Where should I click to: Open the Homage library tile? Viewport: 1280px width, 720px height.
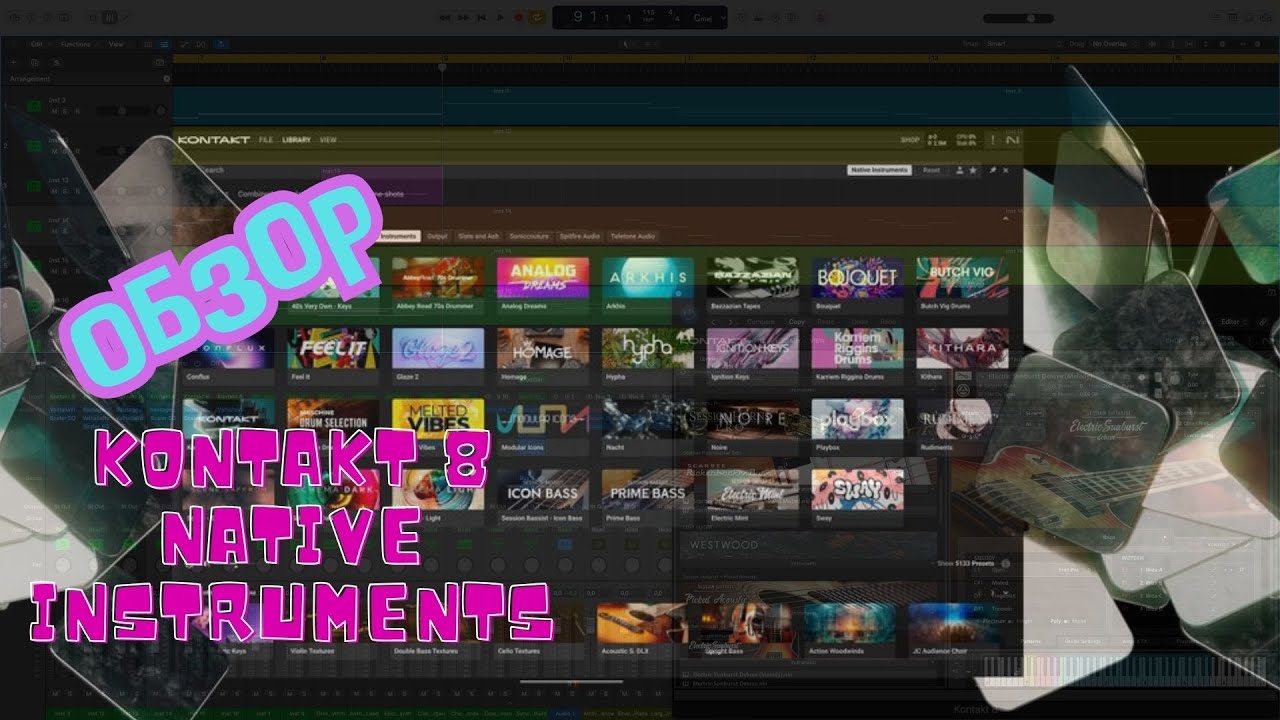coord(543,356)
